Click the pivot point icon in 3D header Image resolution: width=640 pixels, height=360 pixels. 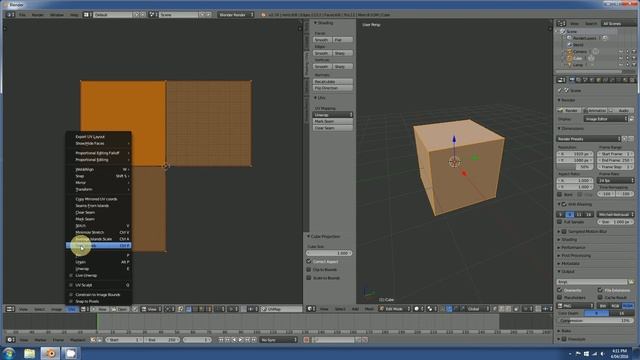click(x=431, y=309)
